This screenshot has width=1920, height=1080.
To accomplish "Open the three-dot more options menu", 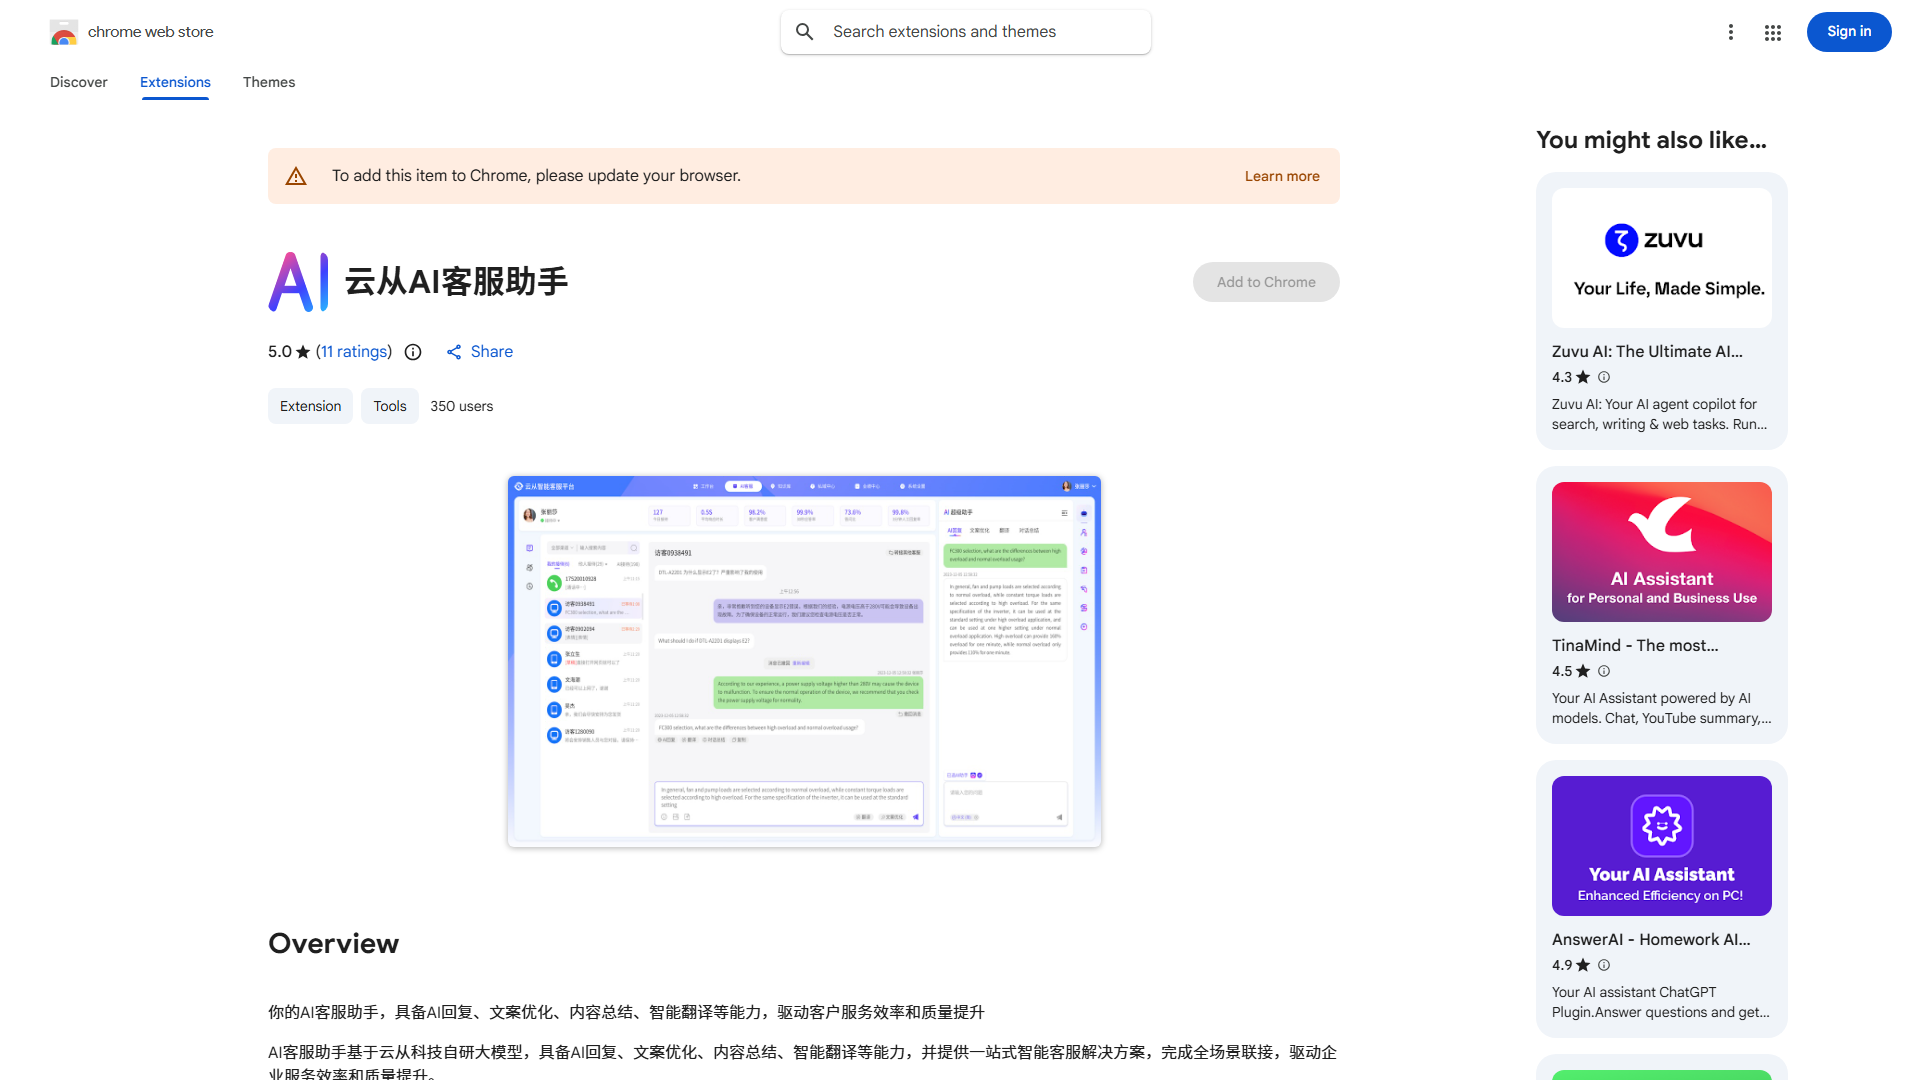I will click(x=1731, y=32).
